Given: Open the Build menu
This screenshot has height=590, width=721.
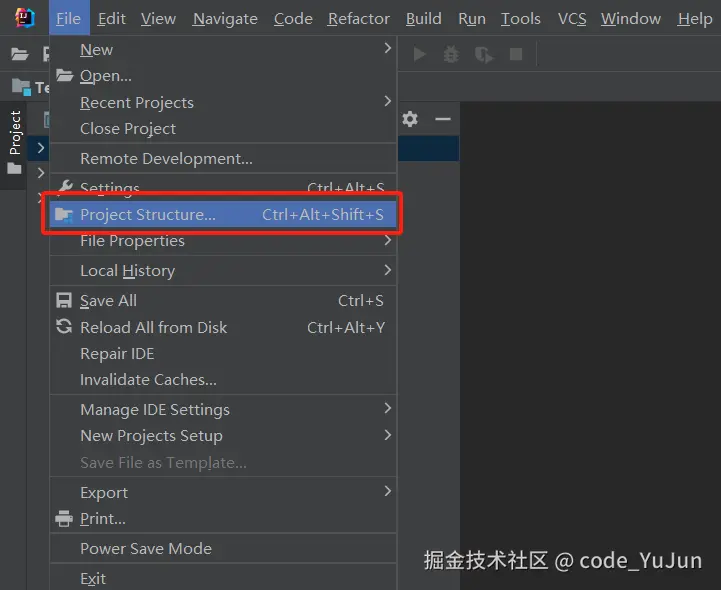Looking at the screenshot, I should click(423, 18).
